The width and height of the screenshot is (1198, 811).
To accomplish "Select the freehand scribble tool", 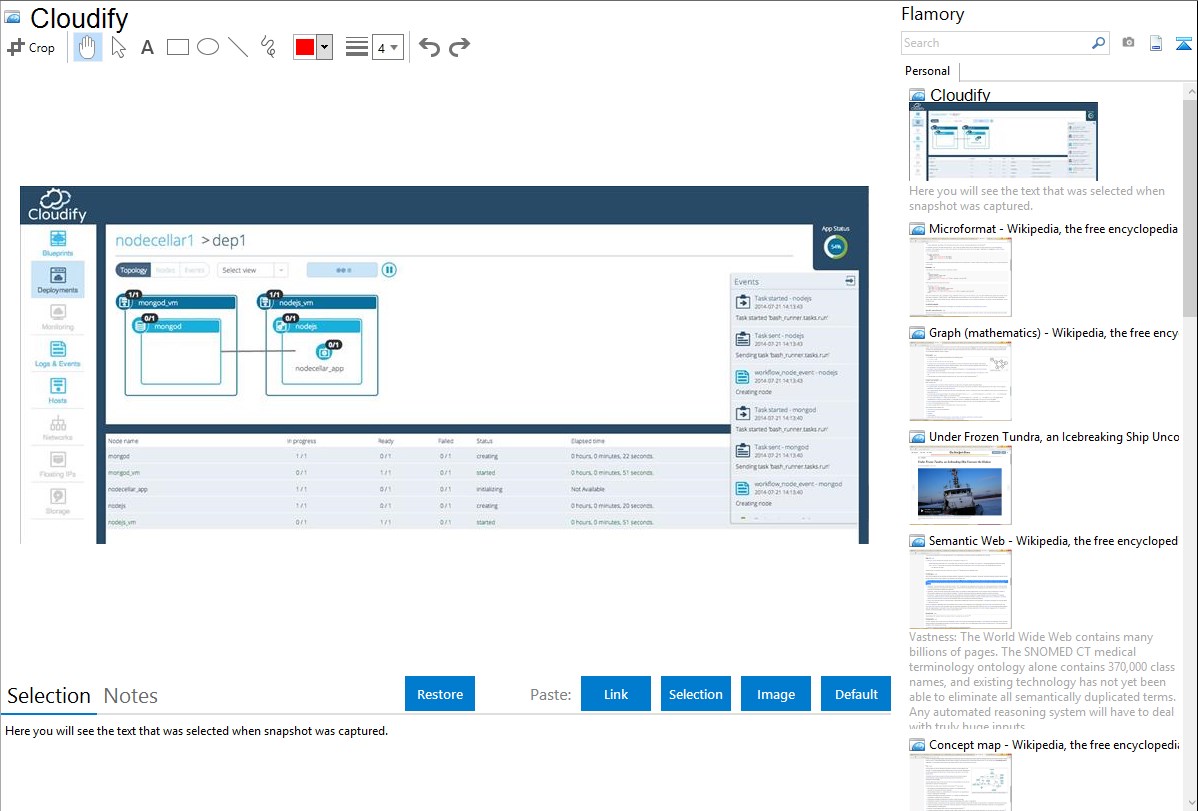I will pos(268,47).
